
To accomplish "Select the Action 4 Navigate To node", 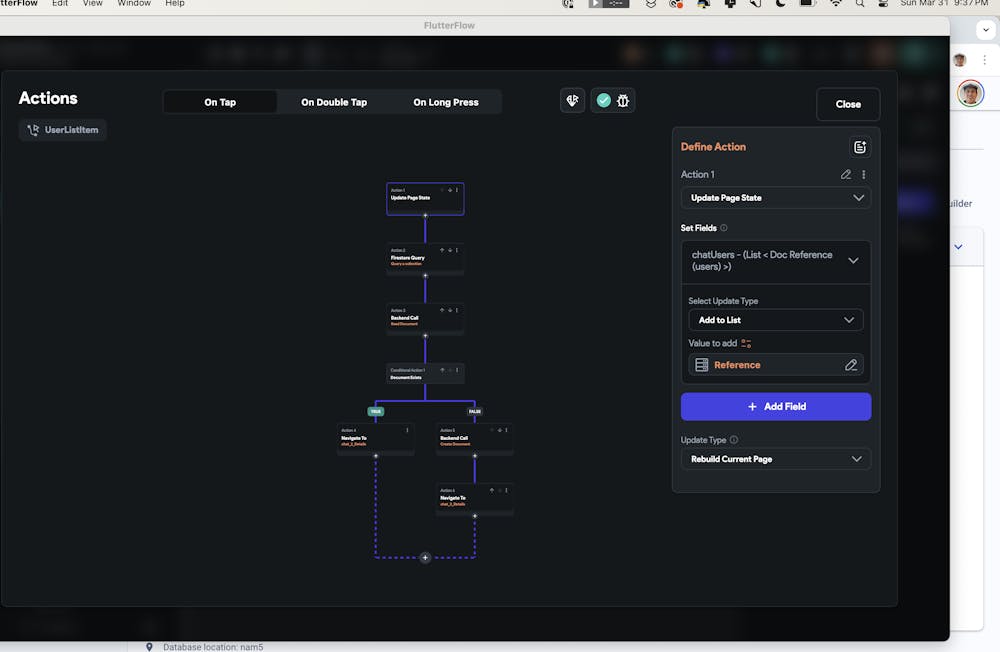I will click(x=376, y=439).
